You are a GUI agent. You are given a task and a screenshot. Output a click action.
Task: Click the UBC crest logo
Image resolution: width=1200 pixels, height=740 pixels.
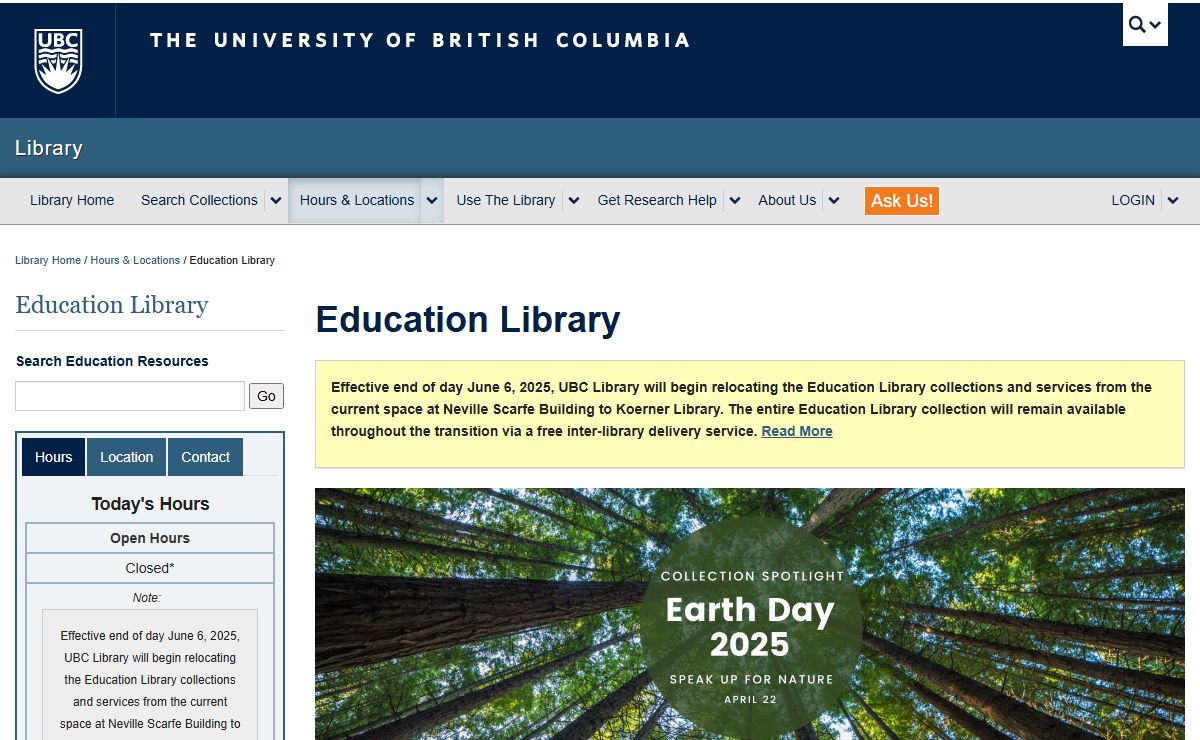pos(58,60)
